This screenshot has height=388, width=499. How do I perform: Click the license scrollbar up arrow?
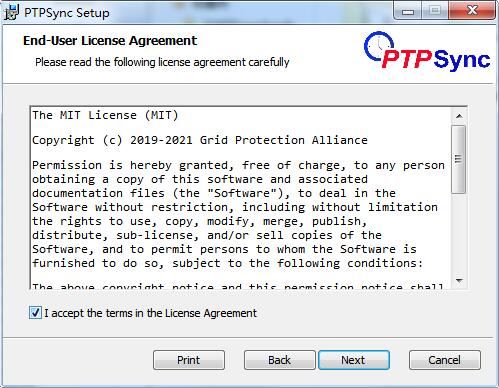coord(459,116)
